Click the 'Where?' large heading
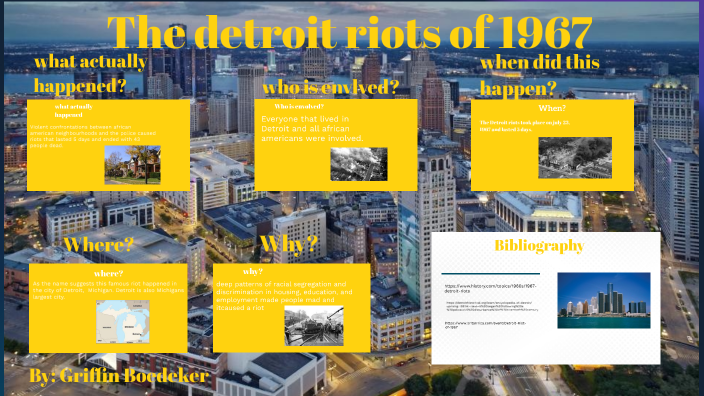This screenshot has height=396, width=704. 98,245
